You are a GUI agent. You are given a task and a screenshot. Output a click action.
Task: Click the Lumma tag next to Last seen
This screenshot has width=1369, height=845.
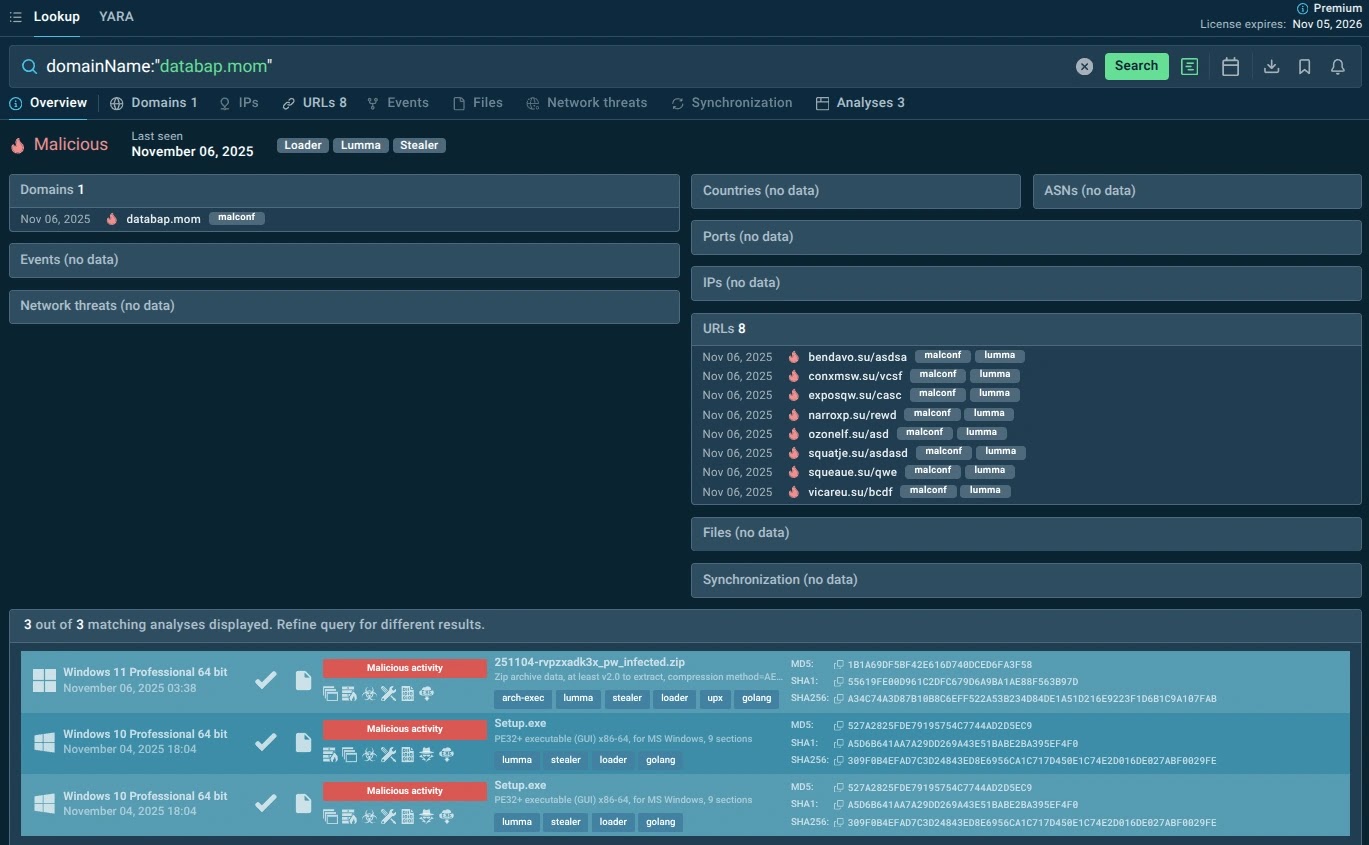click(360, 146)
